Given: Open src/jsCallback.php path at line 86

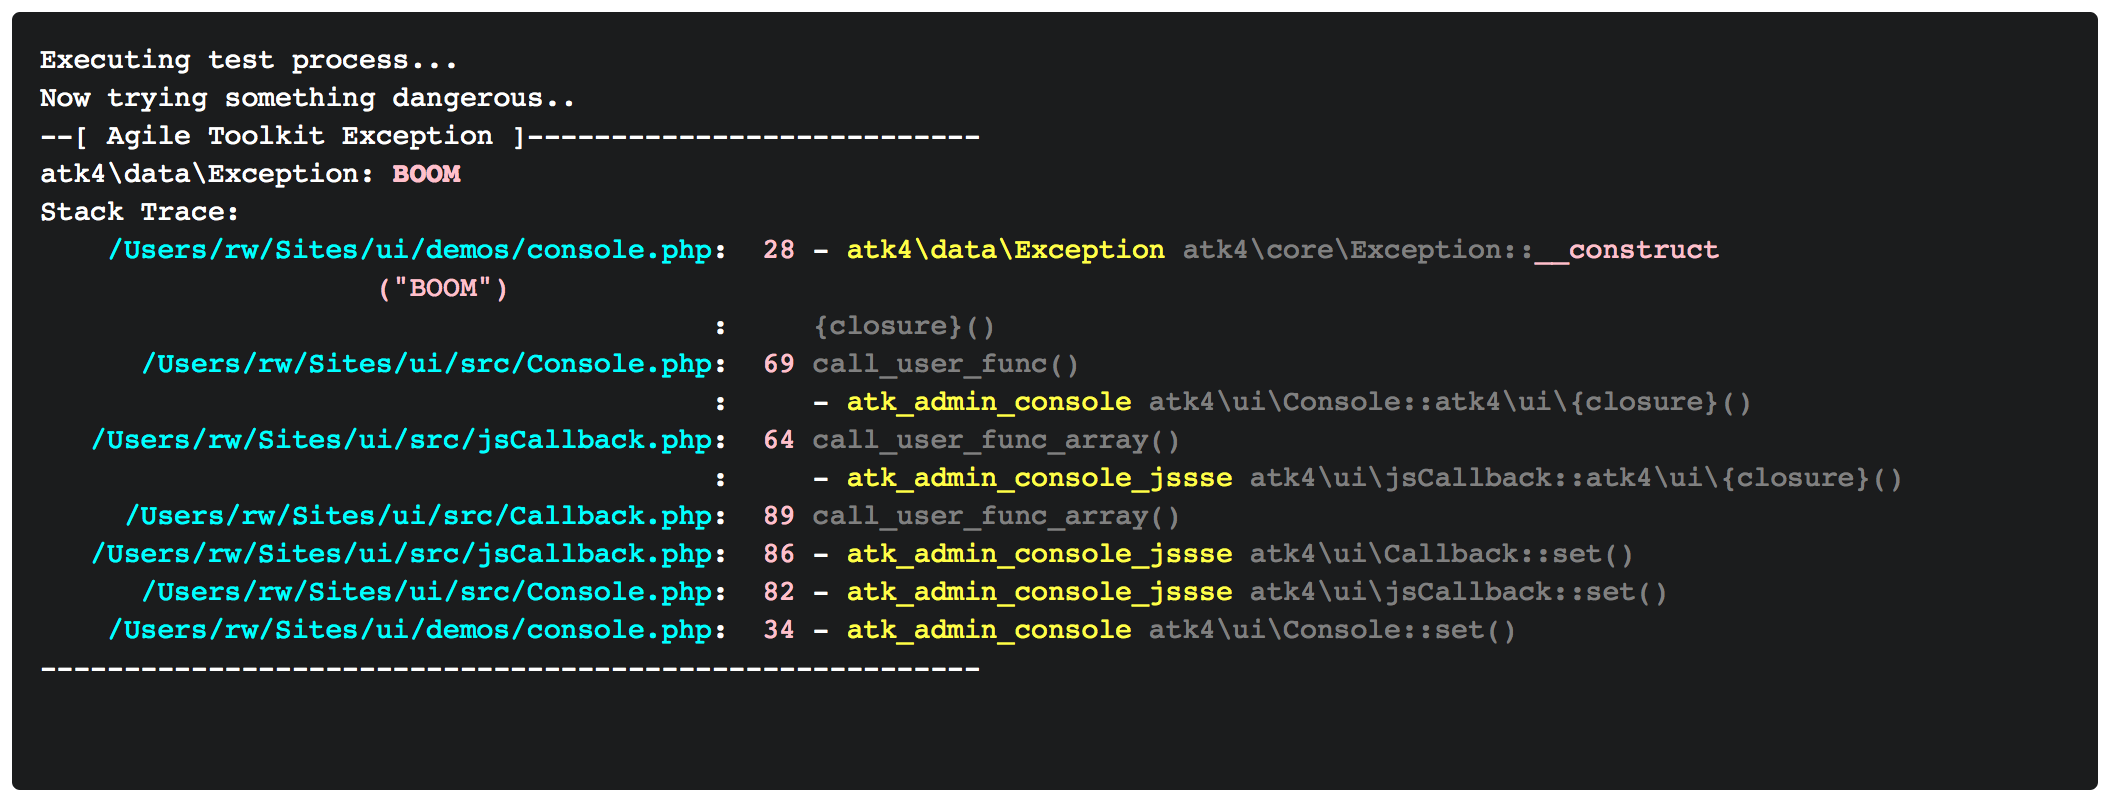Looking at the screenshot, I should pyautogui.click(x=402, y=554).
